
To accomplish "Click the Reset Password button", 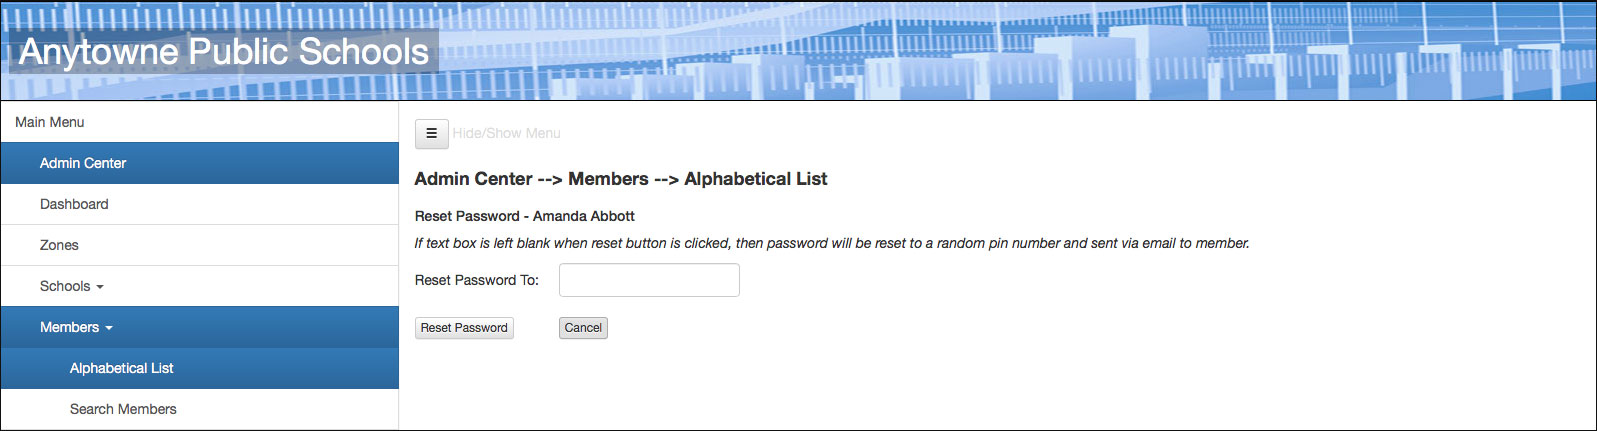I will click(x=464, y=328).
